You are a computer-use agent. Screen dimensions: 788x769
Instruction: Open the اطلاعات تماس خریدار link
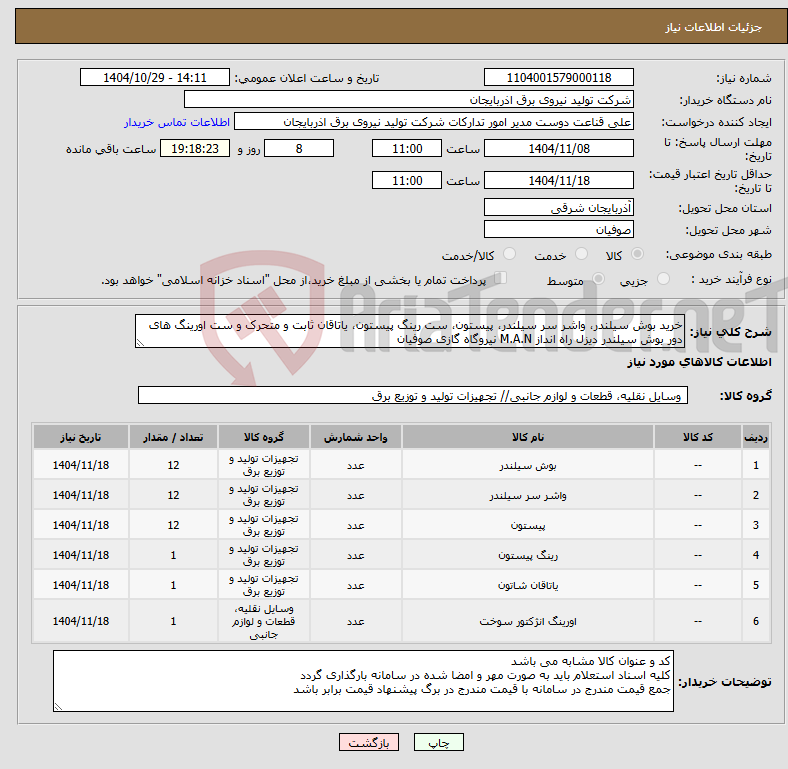[x=177, y=122]
